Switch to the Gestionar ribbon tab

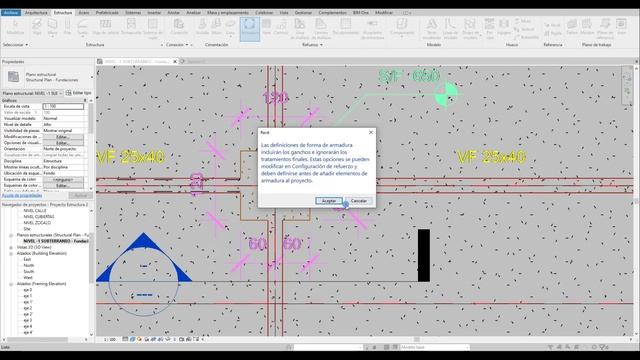[x=303, y=13]
